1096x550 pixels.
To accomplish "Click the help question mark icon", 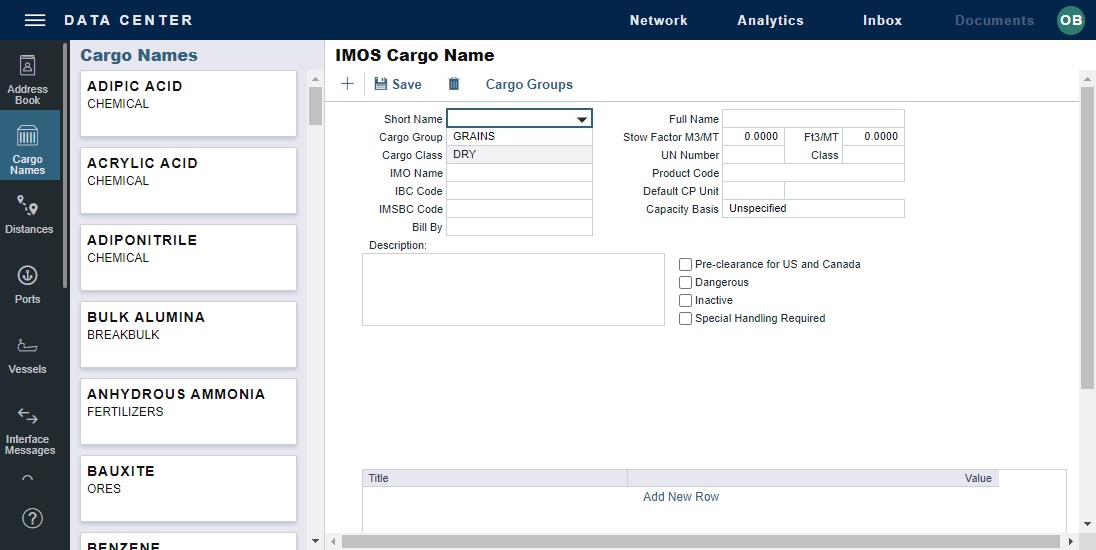I will point(32,518).
